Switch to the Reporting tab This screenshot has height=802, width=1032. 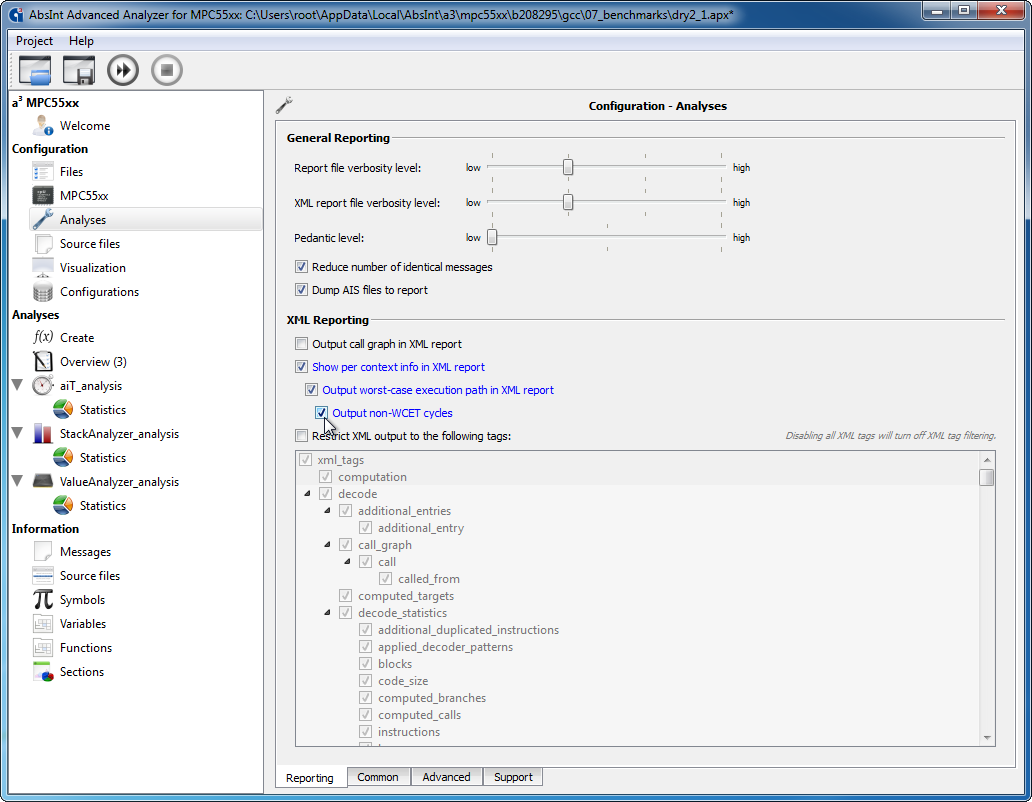pos(310,778)
